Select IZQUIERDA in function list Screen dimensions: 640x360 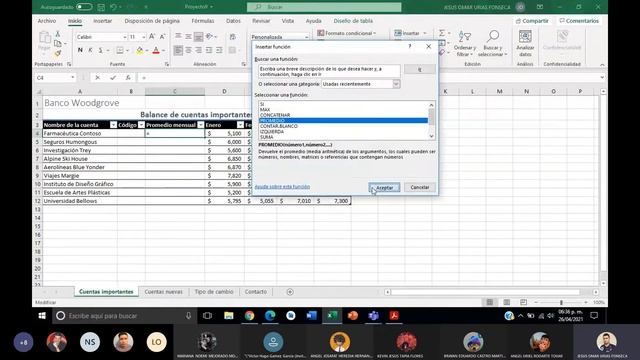(271, 131)
